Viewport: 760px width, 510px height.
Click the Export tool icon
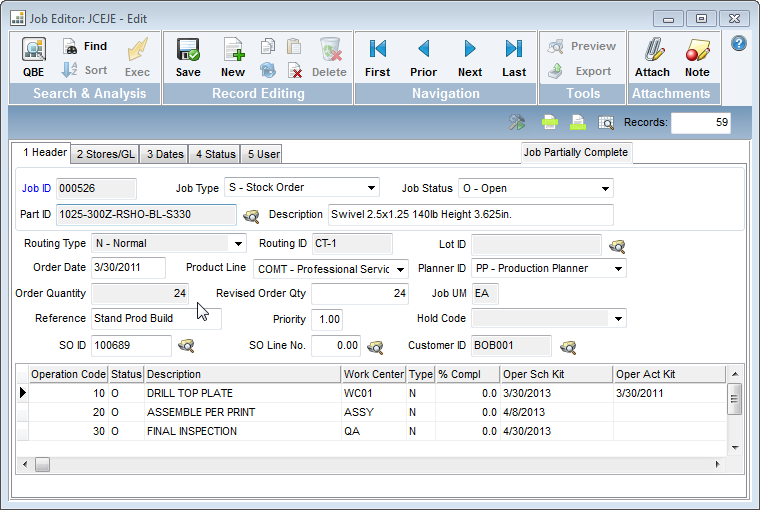[555, 71]
